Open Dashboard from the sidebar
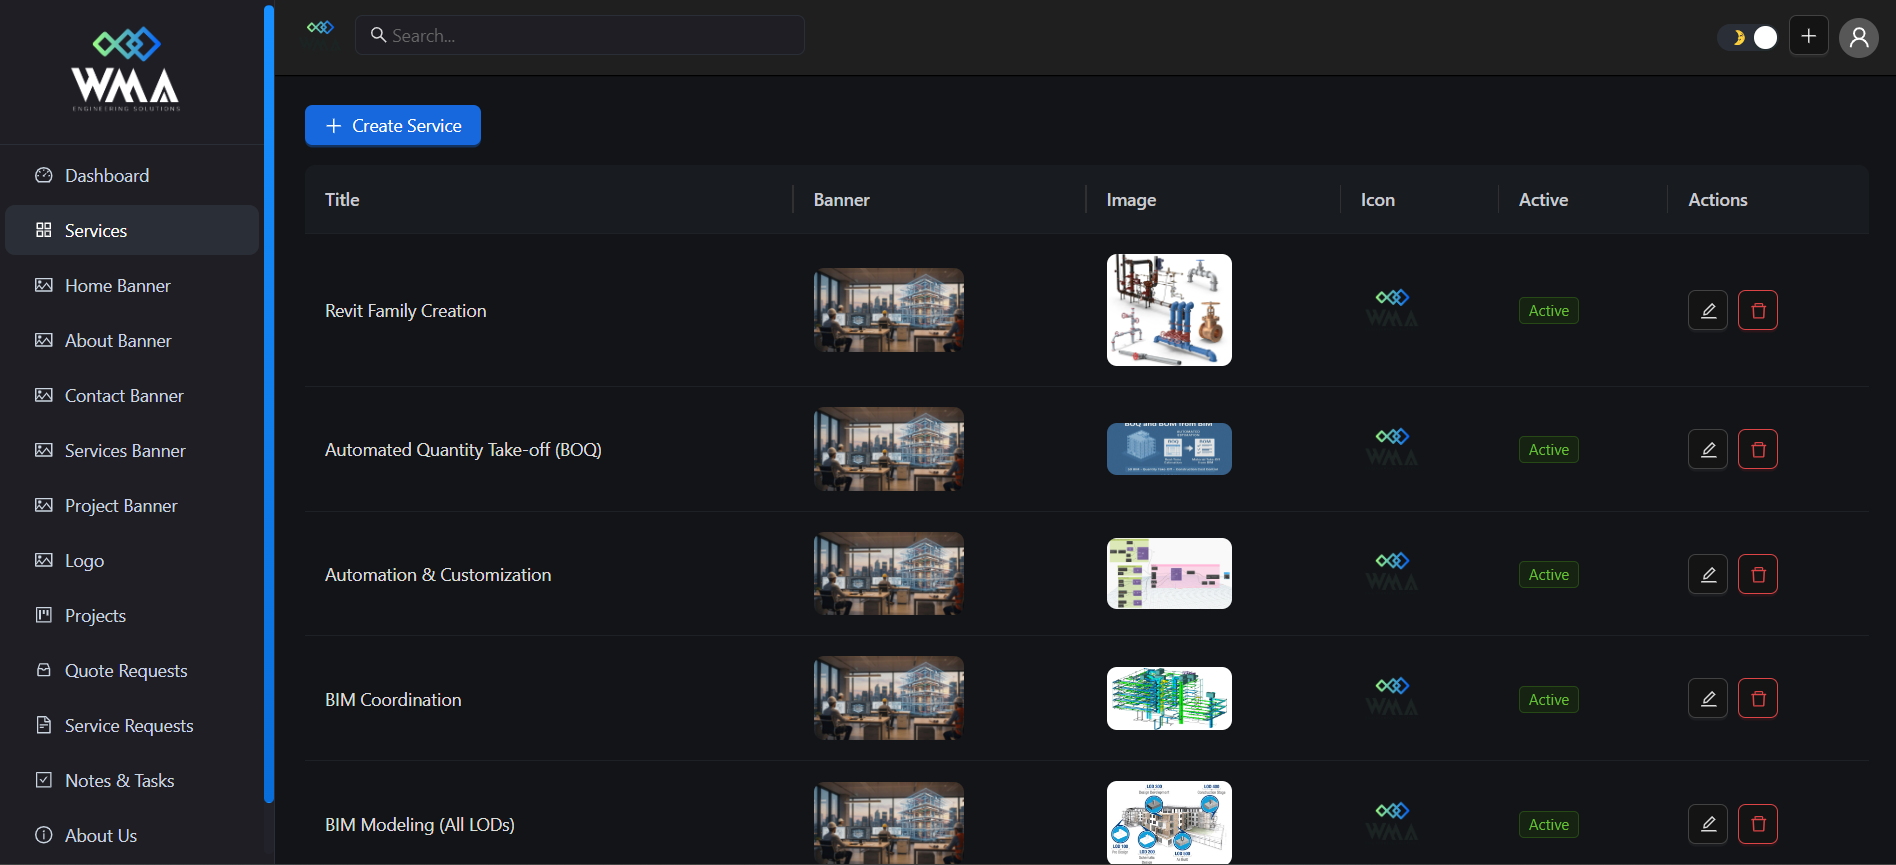The height and width of the screenshot is (865, 1896). click(x=107, y=176)
